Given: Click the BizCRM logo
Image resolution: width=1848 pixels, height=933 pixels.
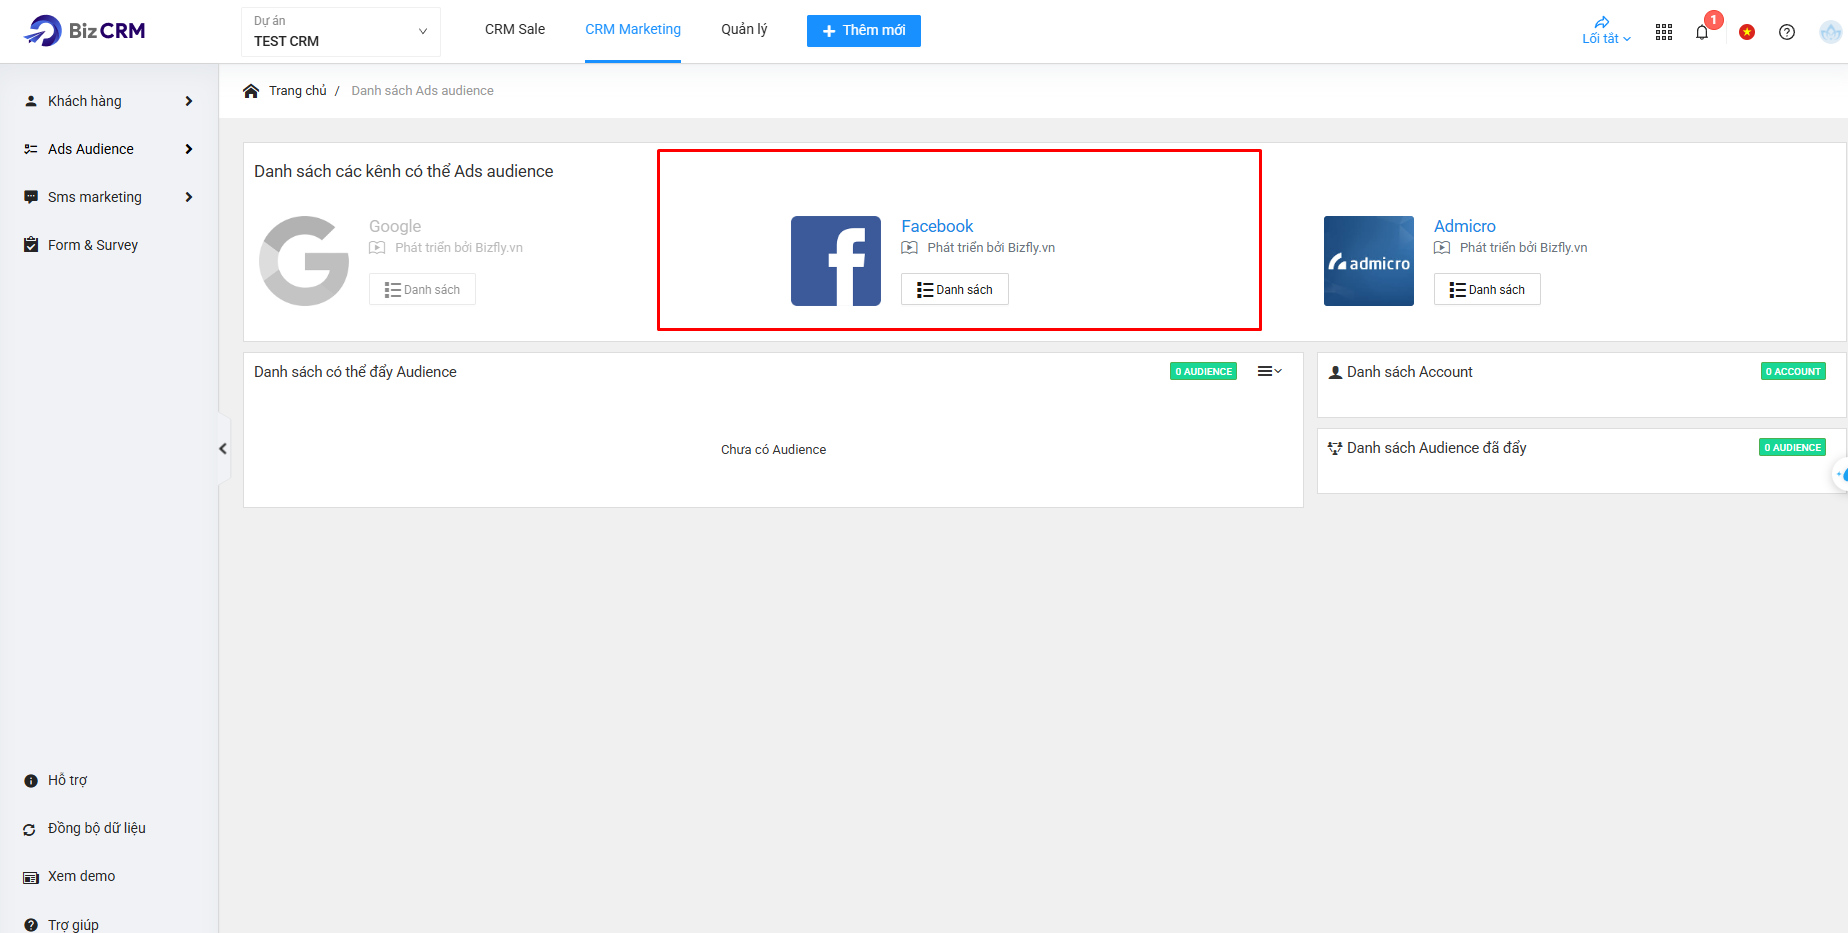Looking at the screenshot, I should tap(85, 31).
